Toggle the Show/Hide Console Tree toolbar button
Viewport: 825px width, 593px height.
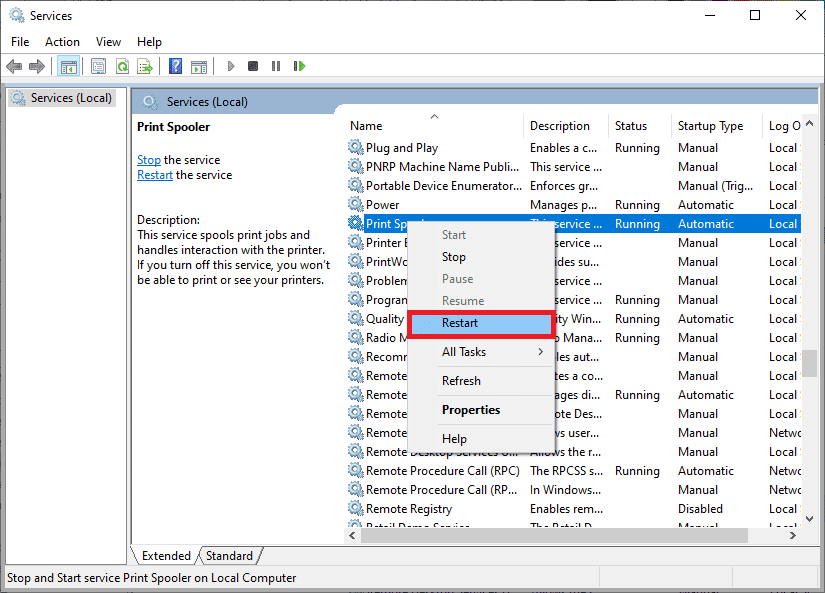click(68, 66)
